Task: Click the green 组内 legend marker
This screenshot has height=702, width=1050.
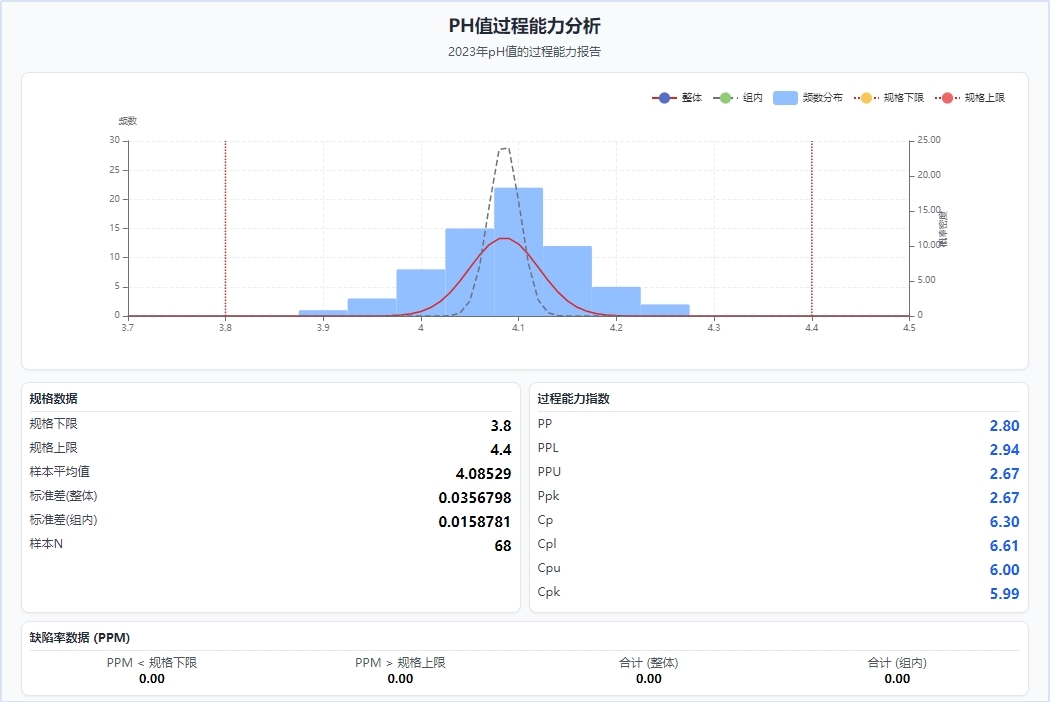Action: pos(726,98)
